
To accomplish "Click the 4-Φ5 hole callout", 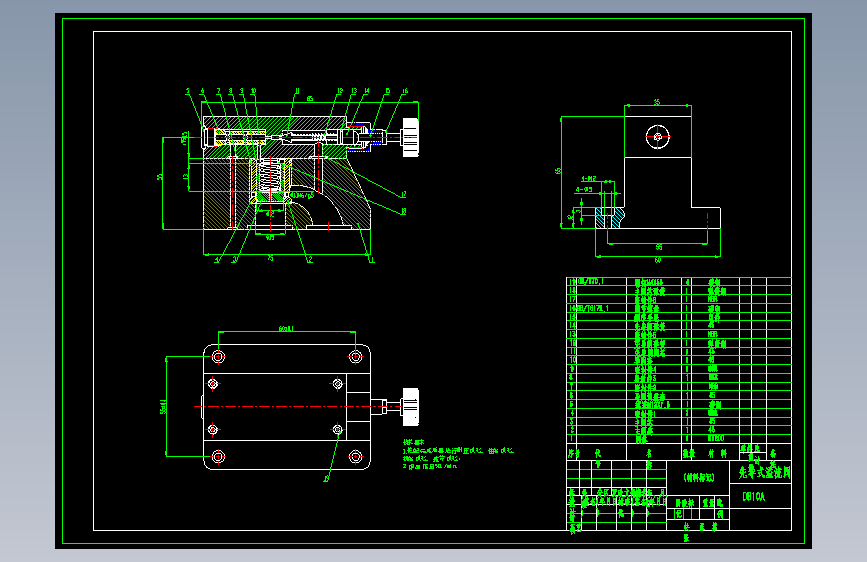I will click(584, 189).
